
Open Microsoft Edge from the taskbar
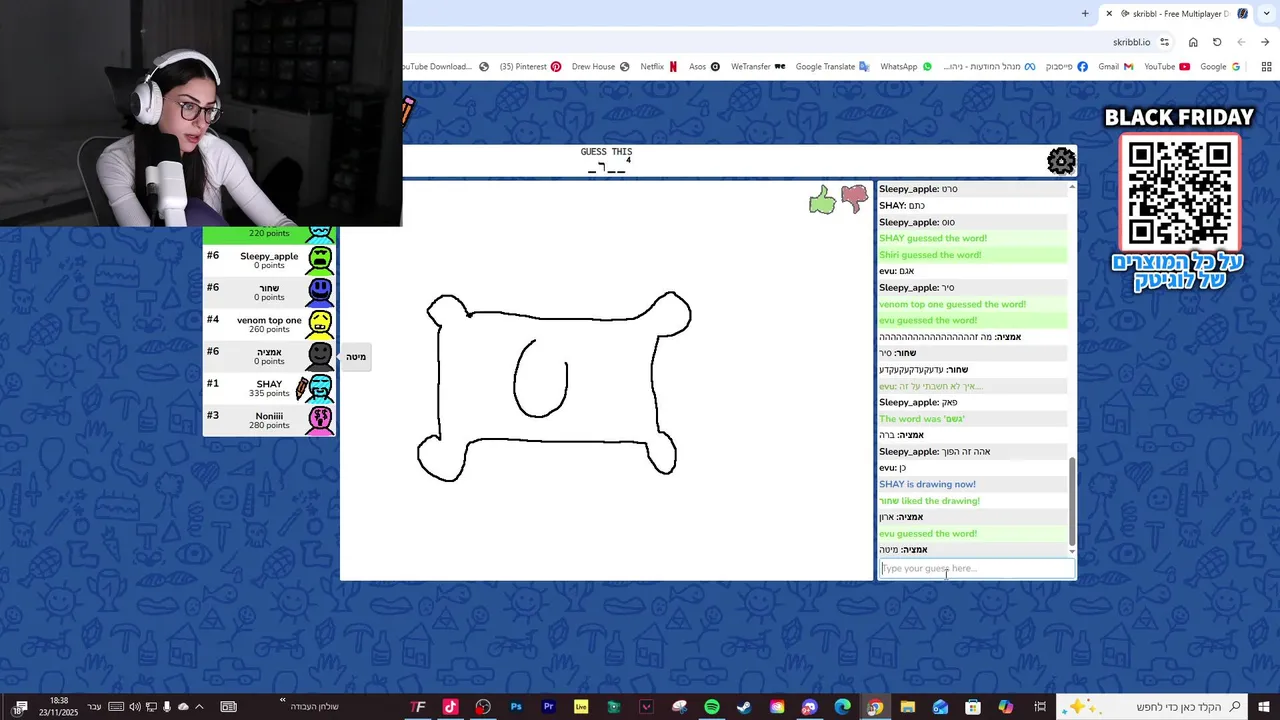[842, 707]
